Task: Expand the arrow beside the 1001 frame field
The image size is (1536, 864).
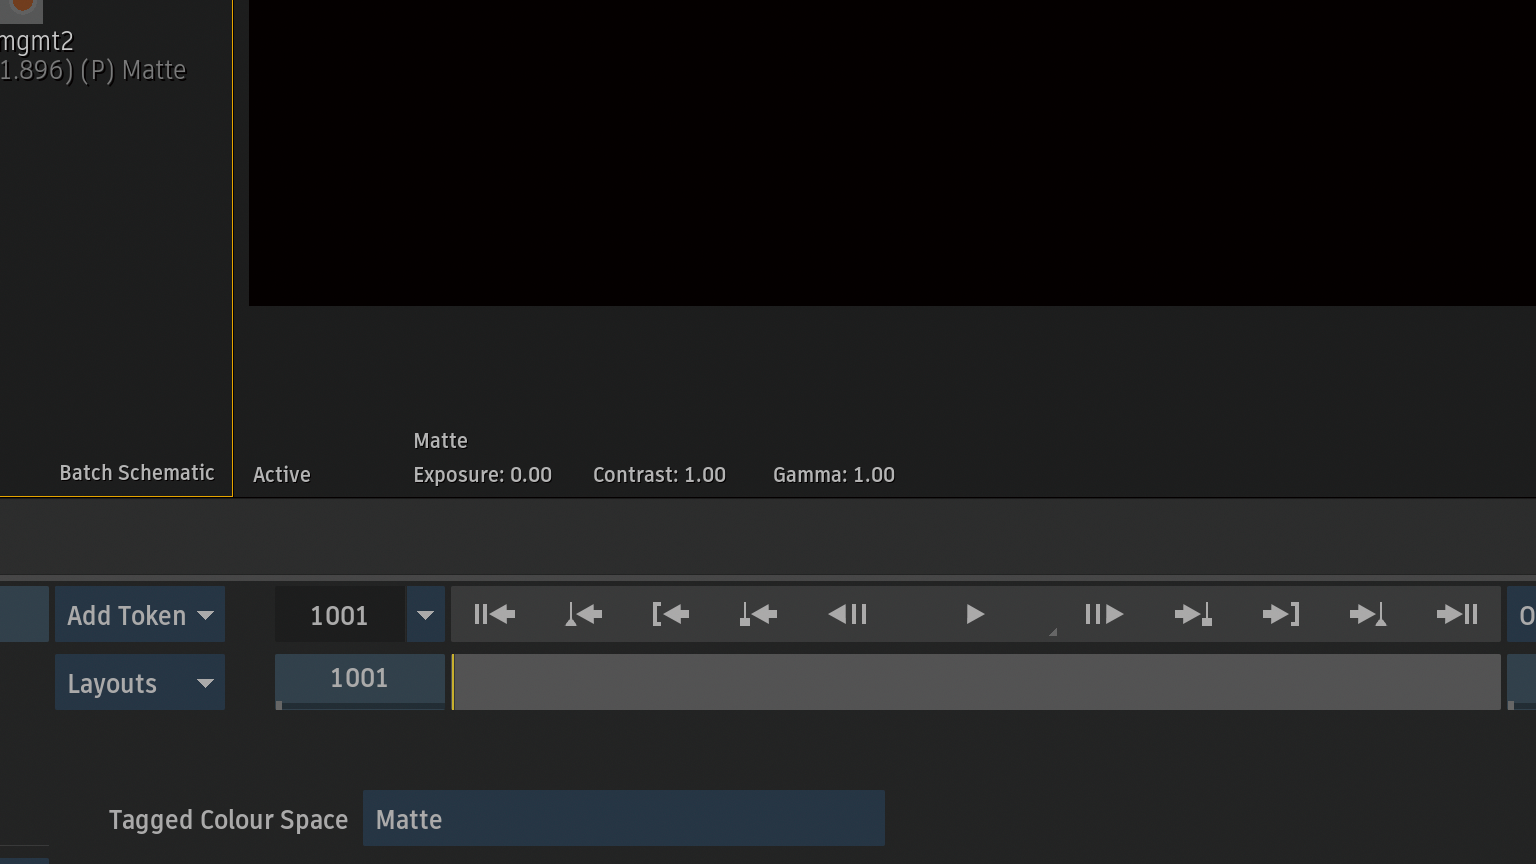Action: 425,615
